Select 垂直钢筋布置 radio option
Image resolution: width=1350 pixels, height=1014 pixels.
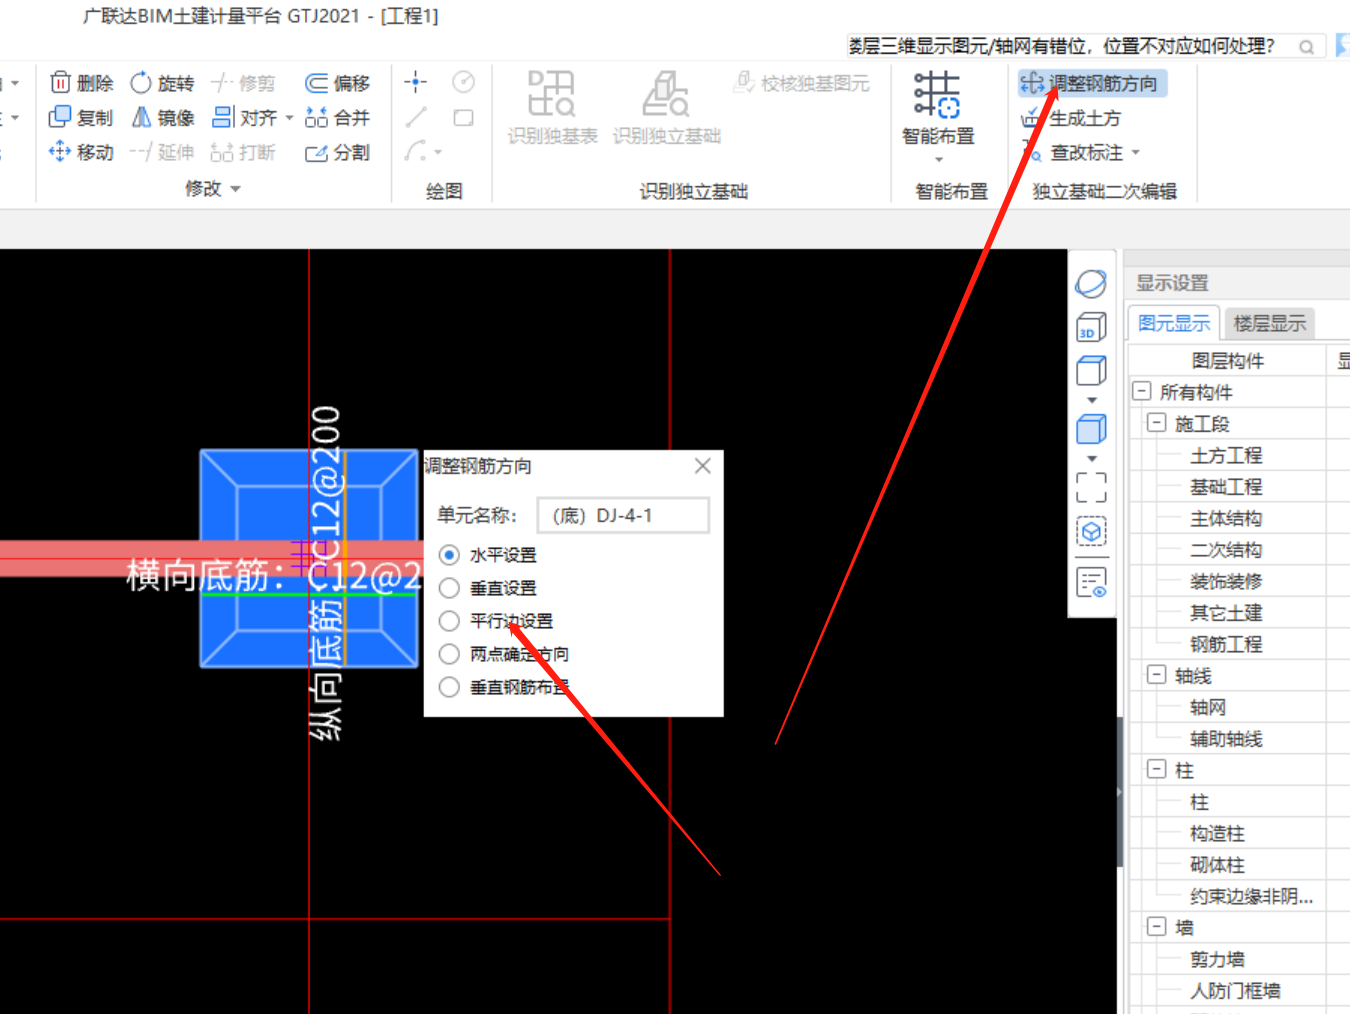450,687
